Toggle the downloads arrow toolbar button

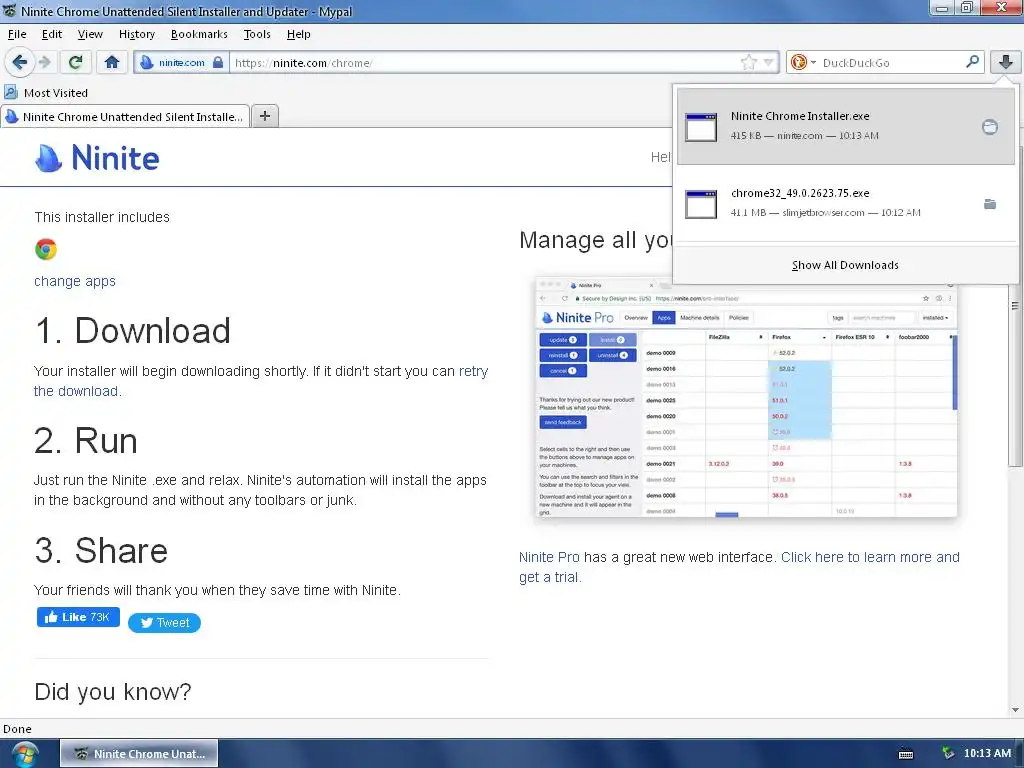click(1005, 62)
